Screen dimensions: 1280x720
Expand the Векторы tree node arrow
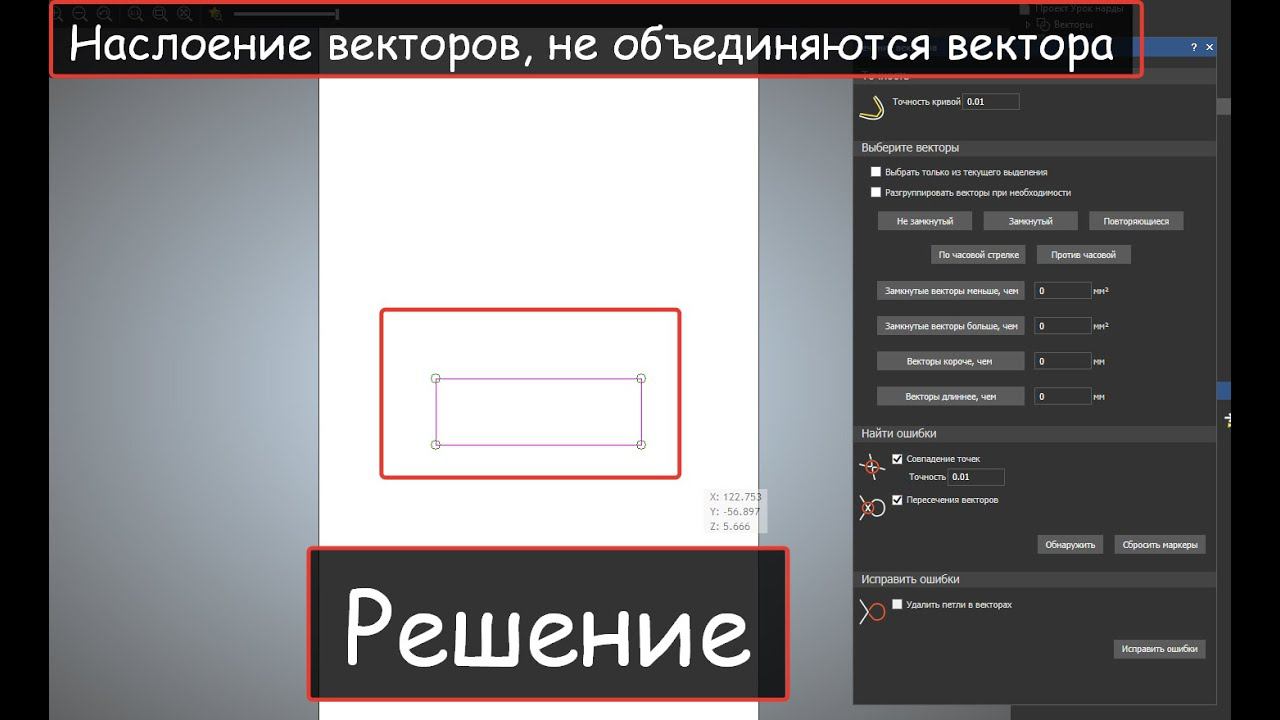1028,24
